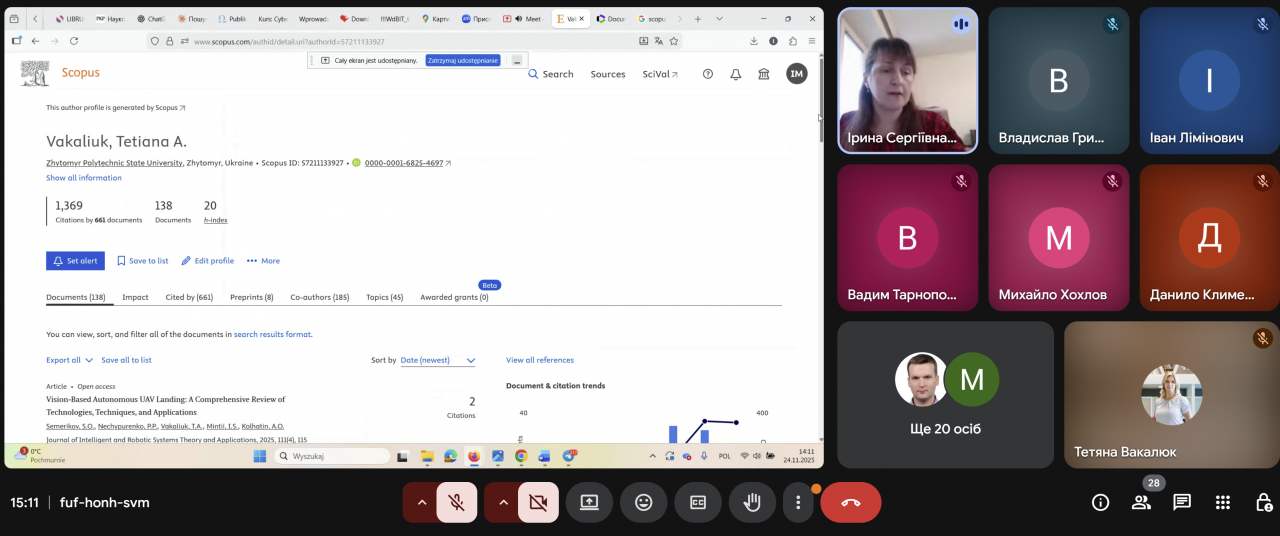Image resolution: width=1280 pixels, height=536 pixels.
Task: Toggle closed captions on
Action: [x=698, y=502]
